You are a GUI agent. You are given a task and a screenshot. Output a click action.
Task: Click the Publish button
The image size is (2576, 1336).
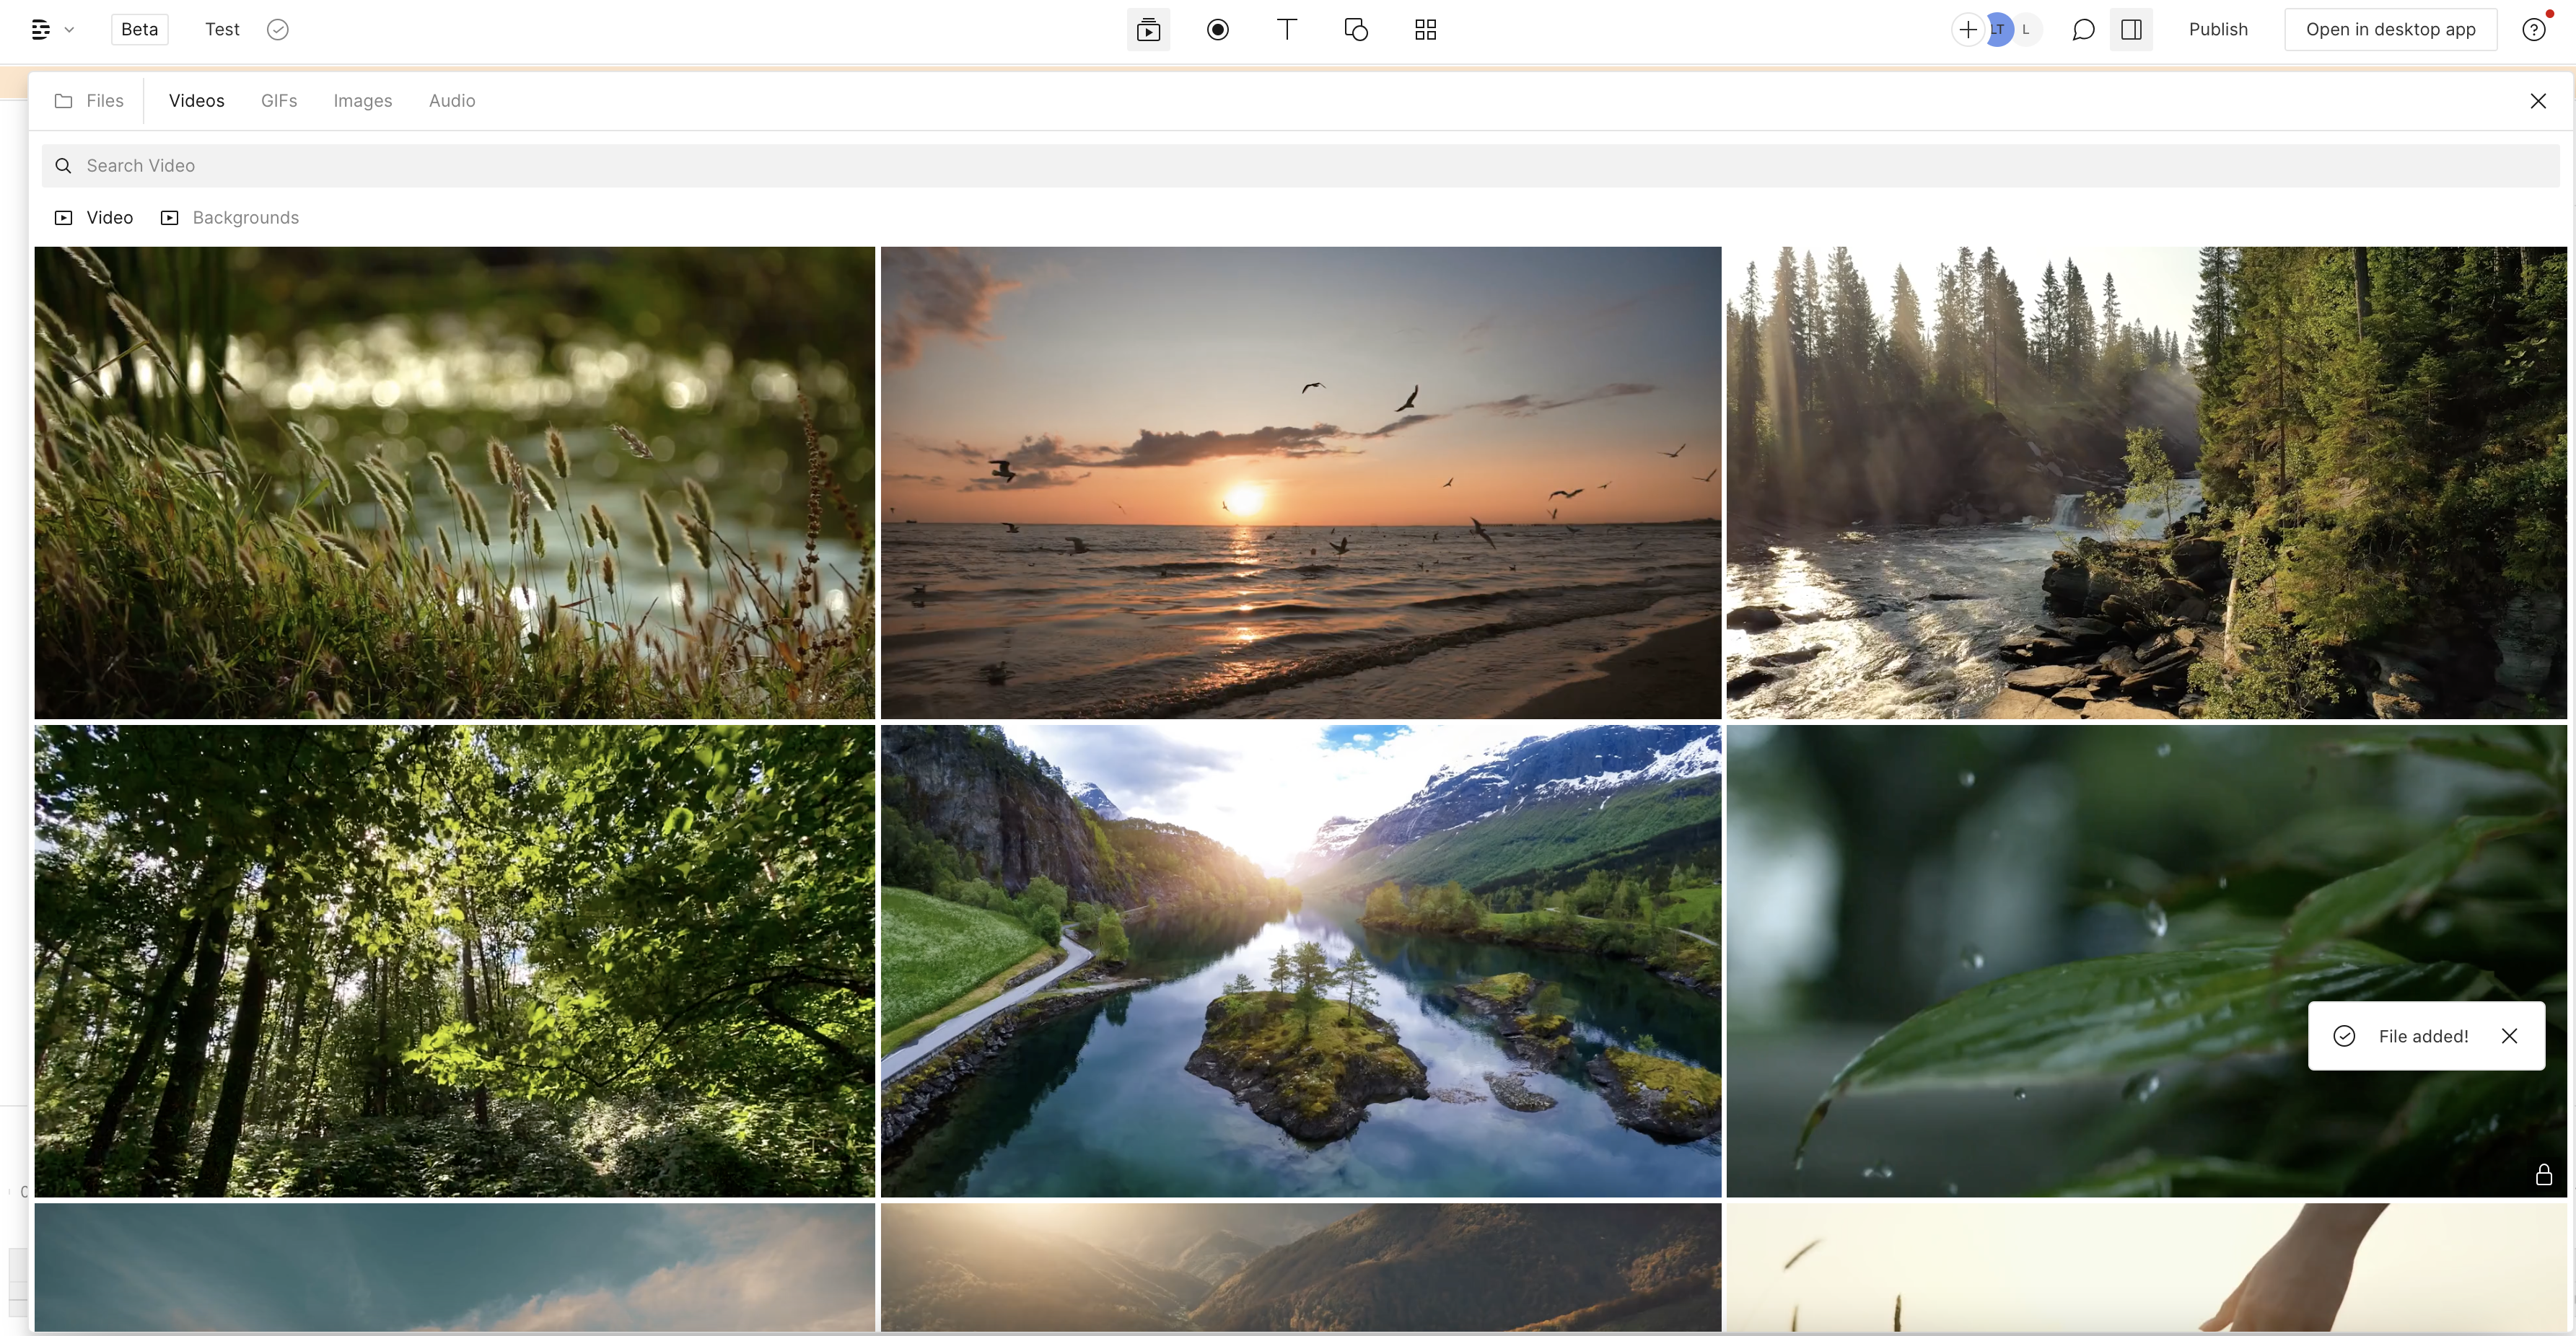[2218, 30]
